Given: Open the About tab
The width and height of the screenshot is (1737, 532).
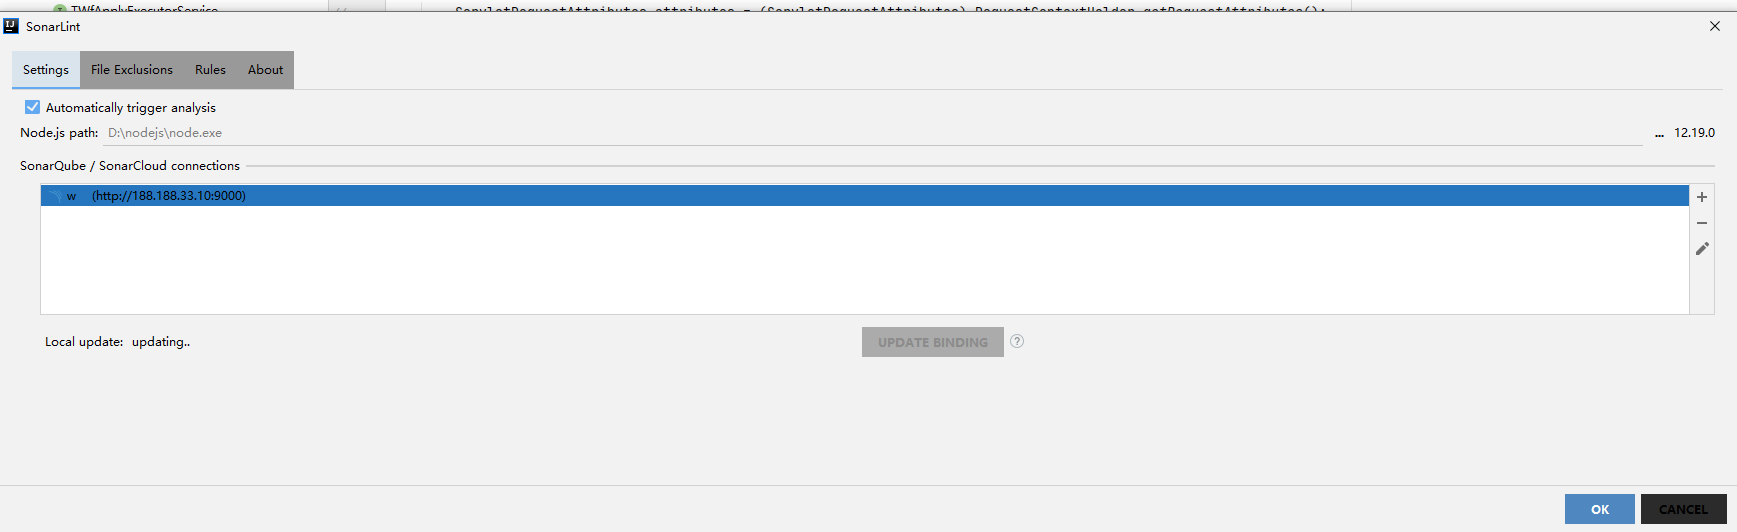Looking at the screenshot, I should tap(265, 70).
